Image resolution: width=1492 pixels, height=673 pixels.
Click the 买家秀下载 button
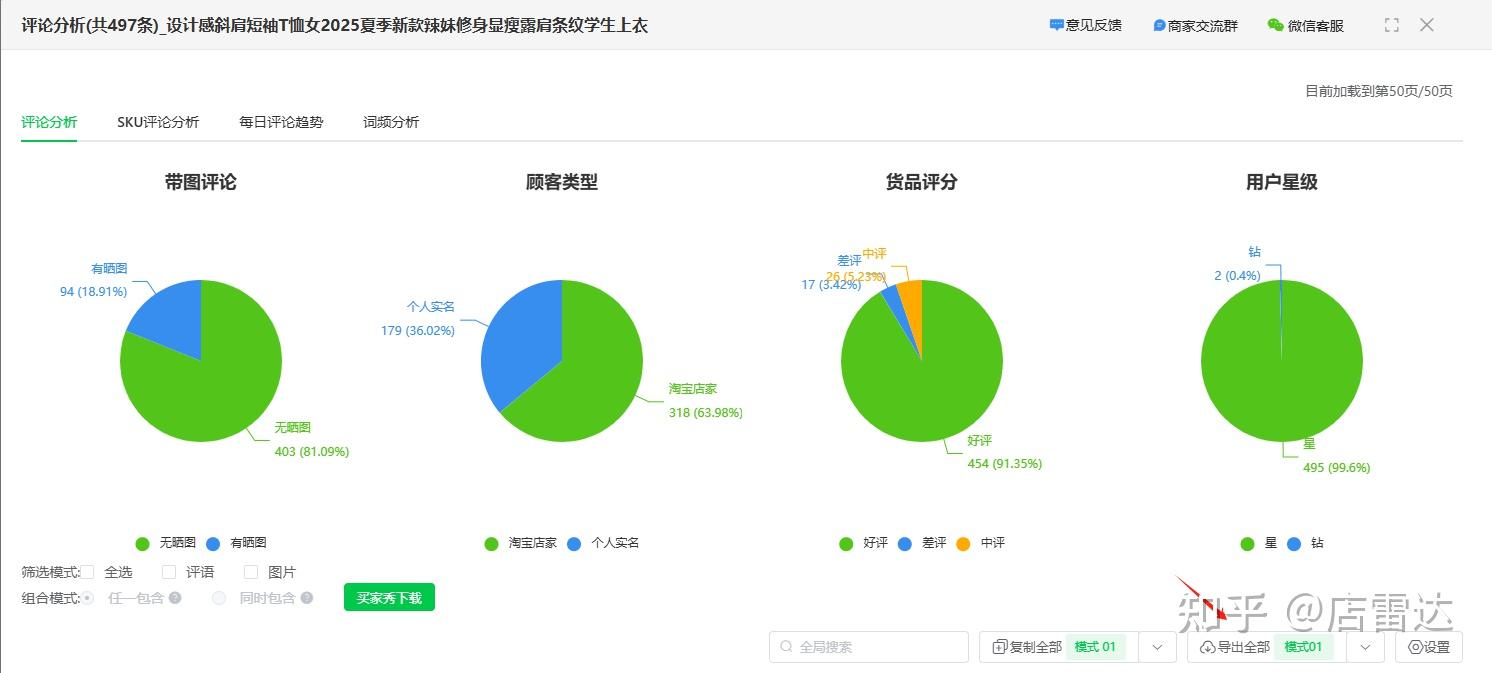click(389, 598)
